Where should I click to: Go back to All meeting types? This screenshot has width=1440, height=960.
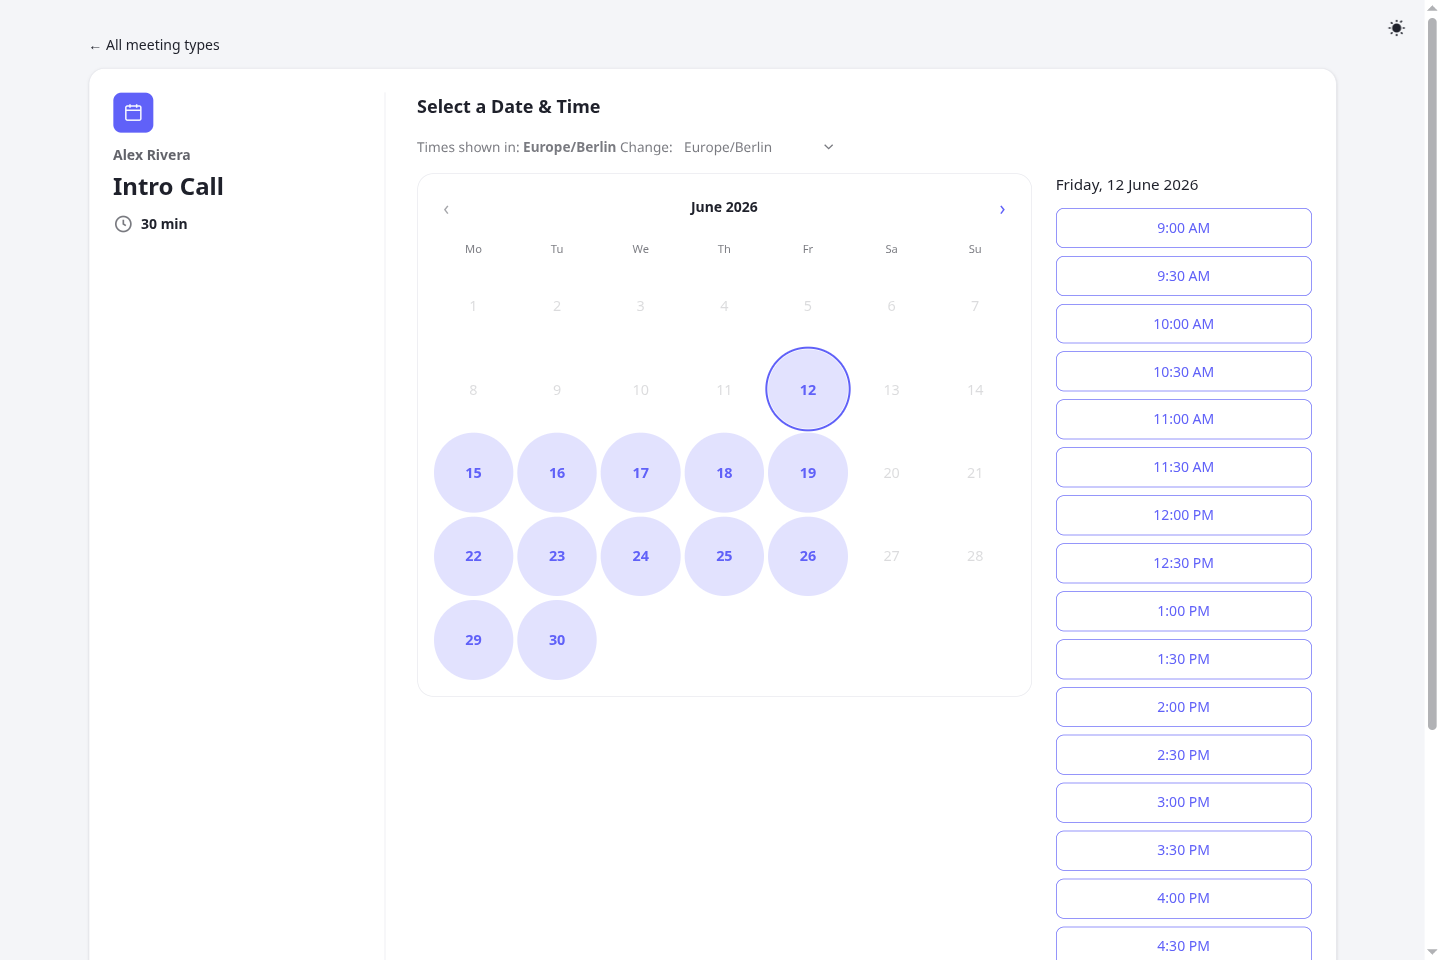[x=154, y=45]
